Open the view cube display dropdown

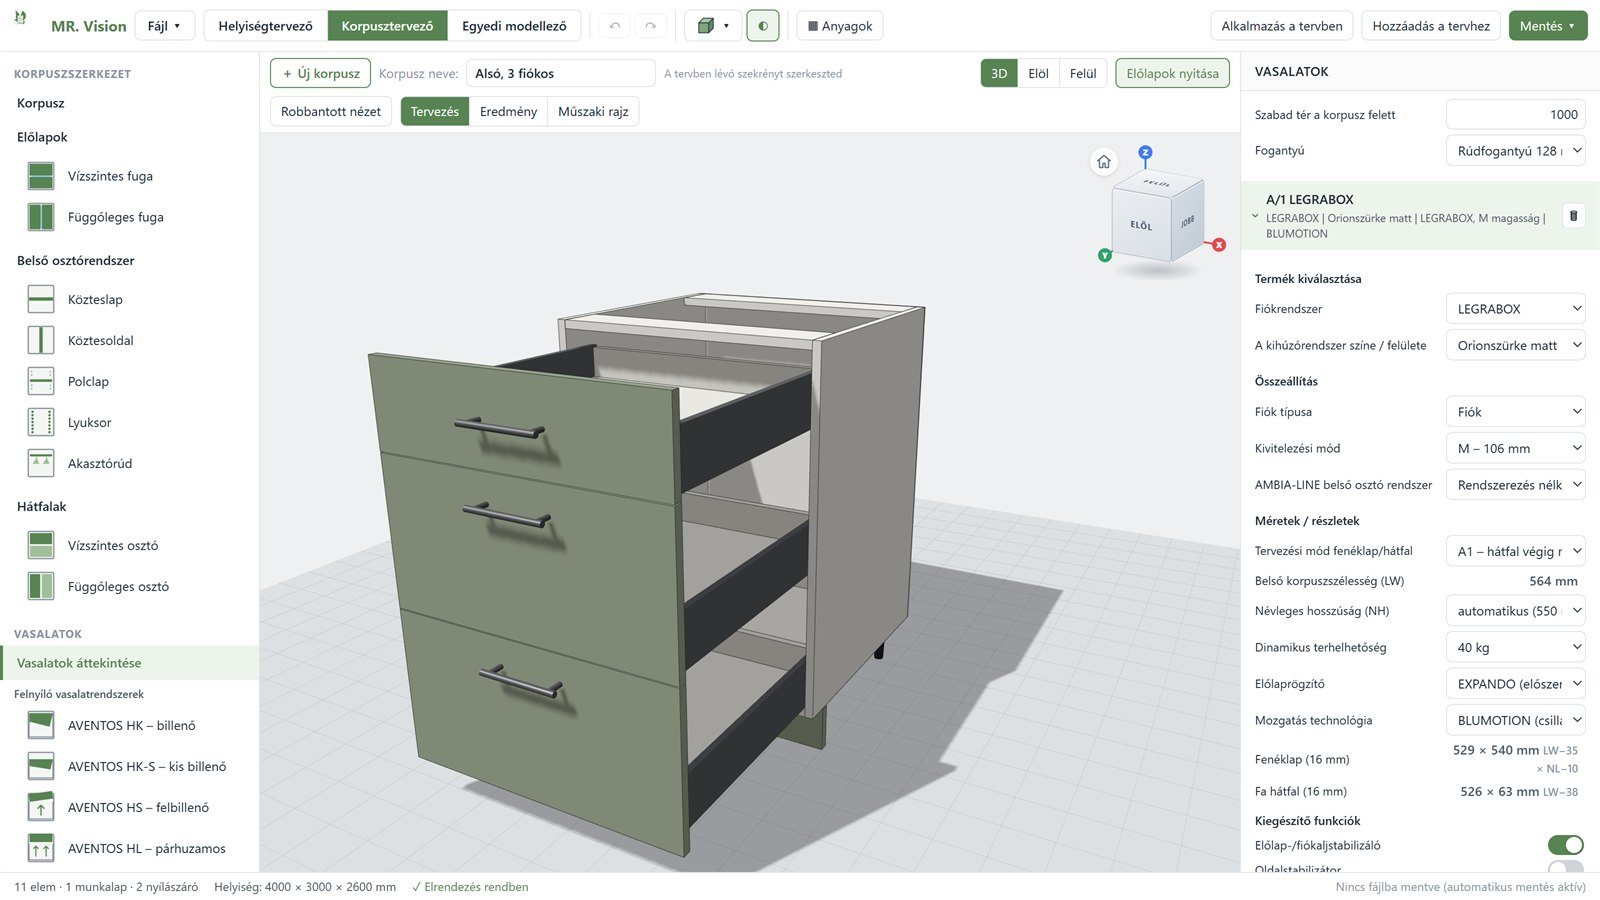pyautogui.click(x=713, y=26)
